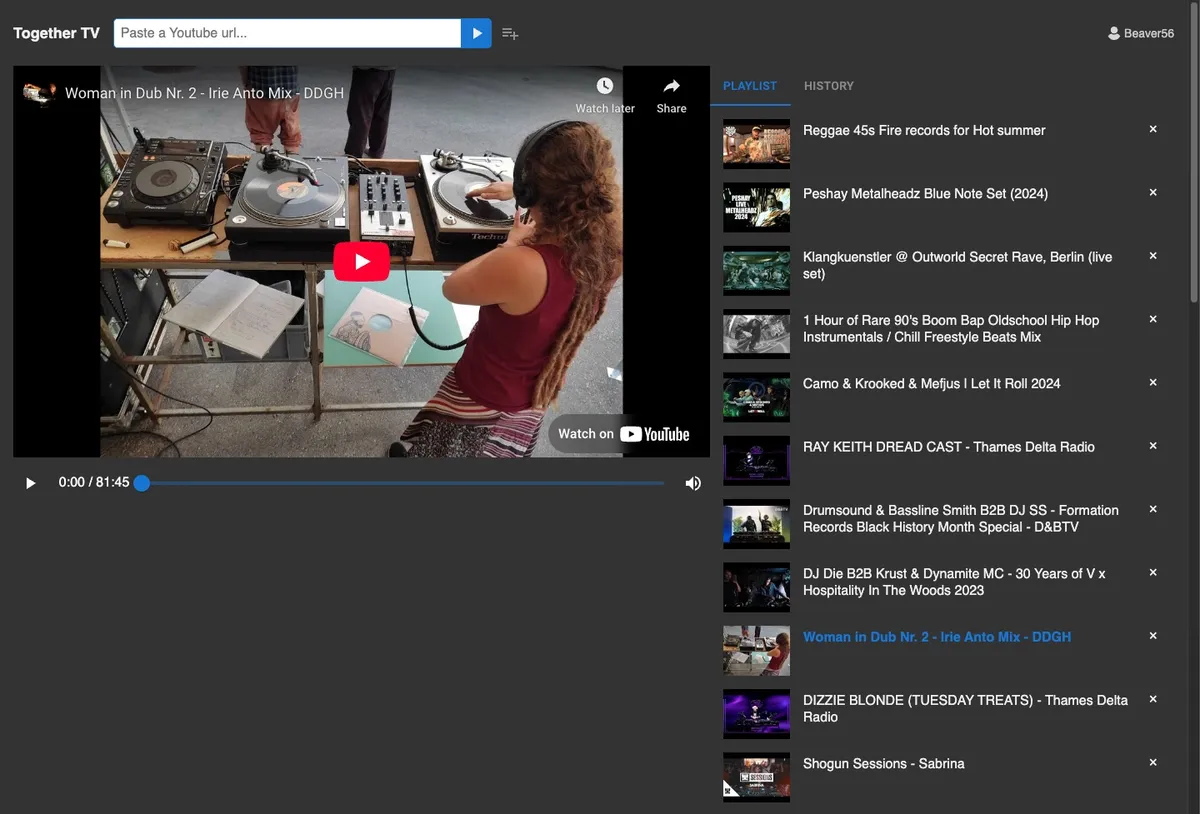Switch to the HISTORY tab
The image size is (1200, 814).
coord(829,86)
